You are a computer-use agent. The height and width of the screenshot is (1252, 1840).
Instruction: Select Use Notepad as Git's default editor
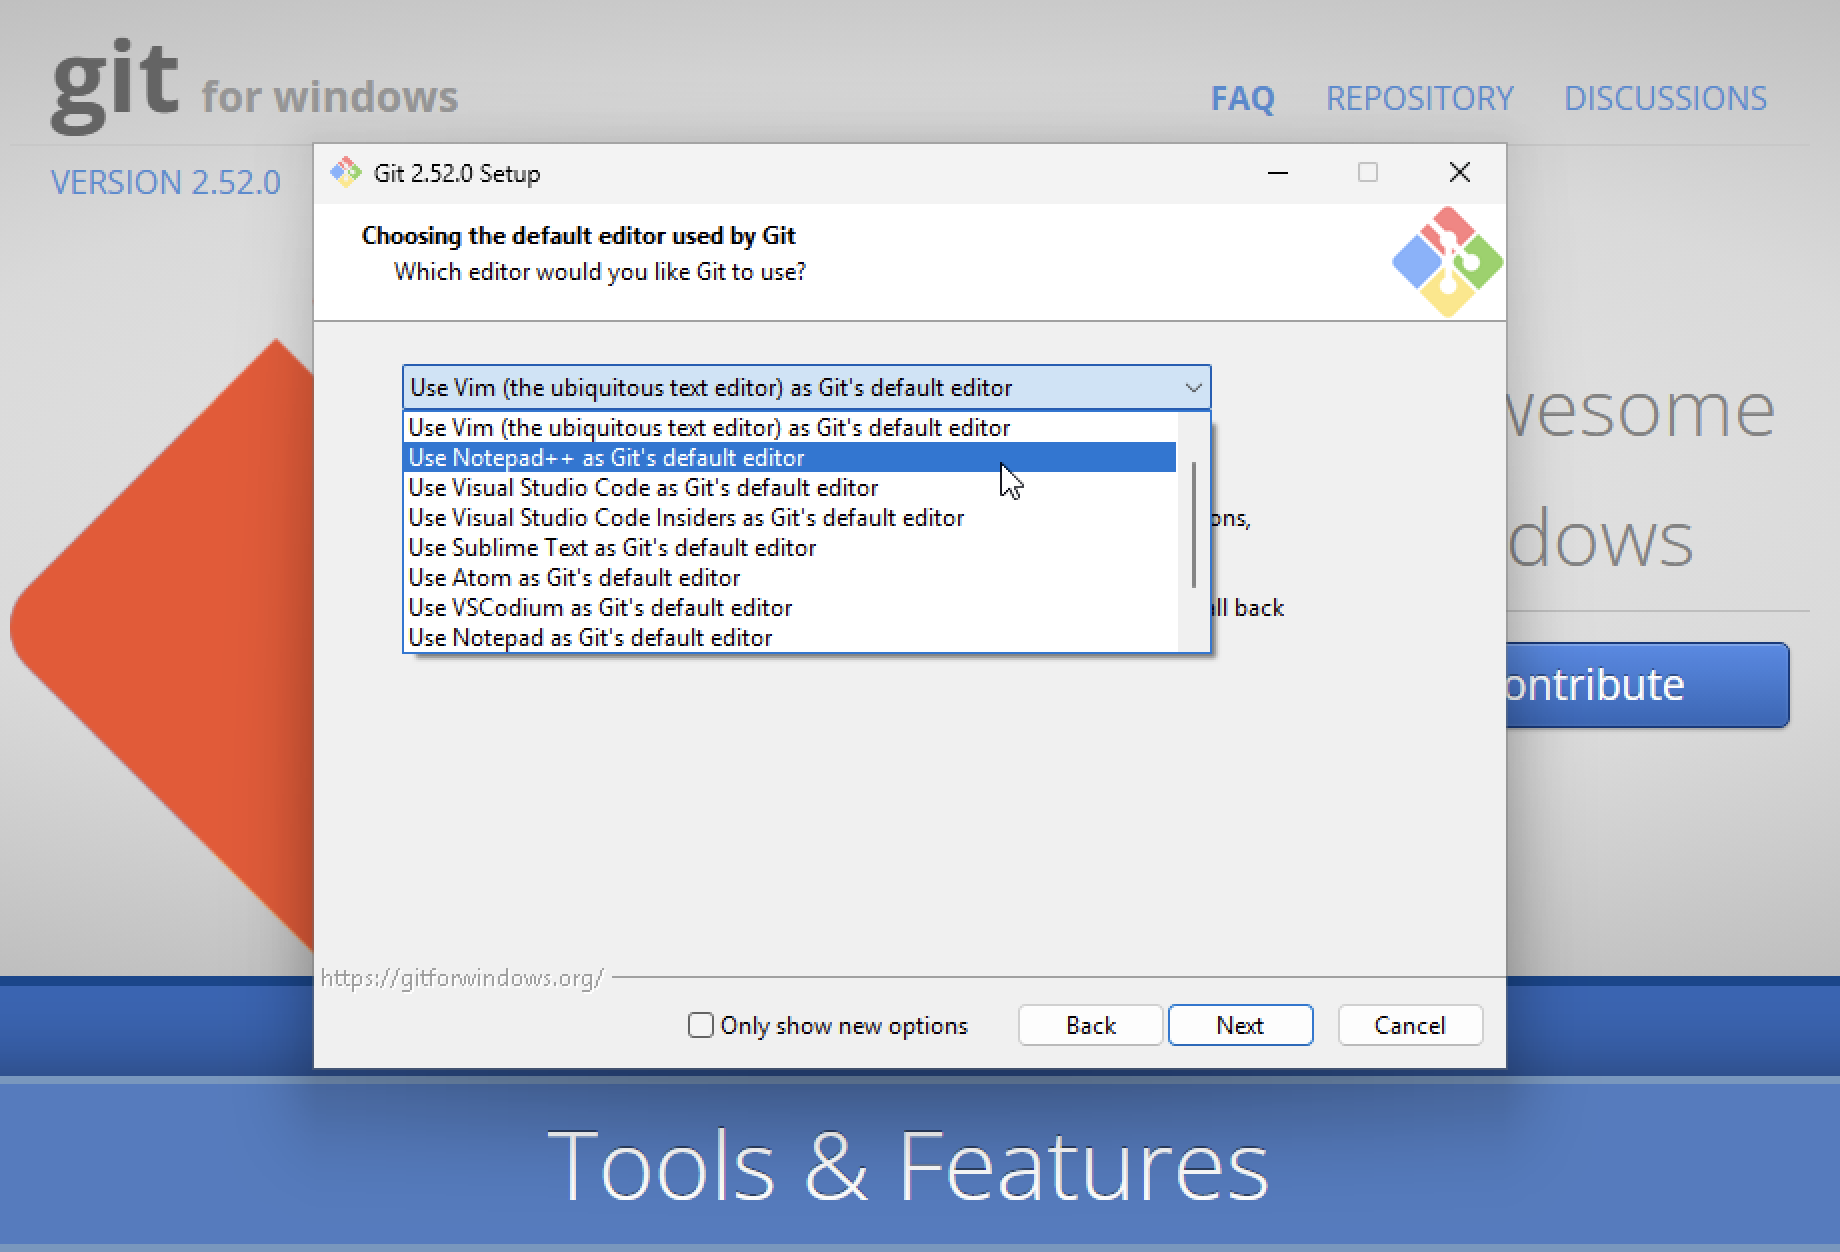click(790, 638)
